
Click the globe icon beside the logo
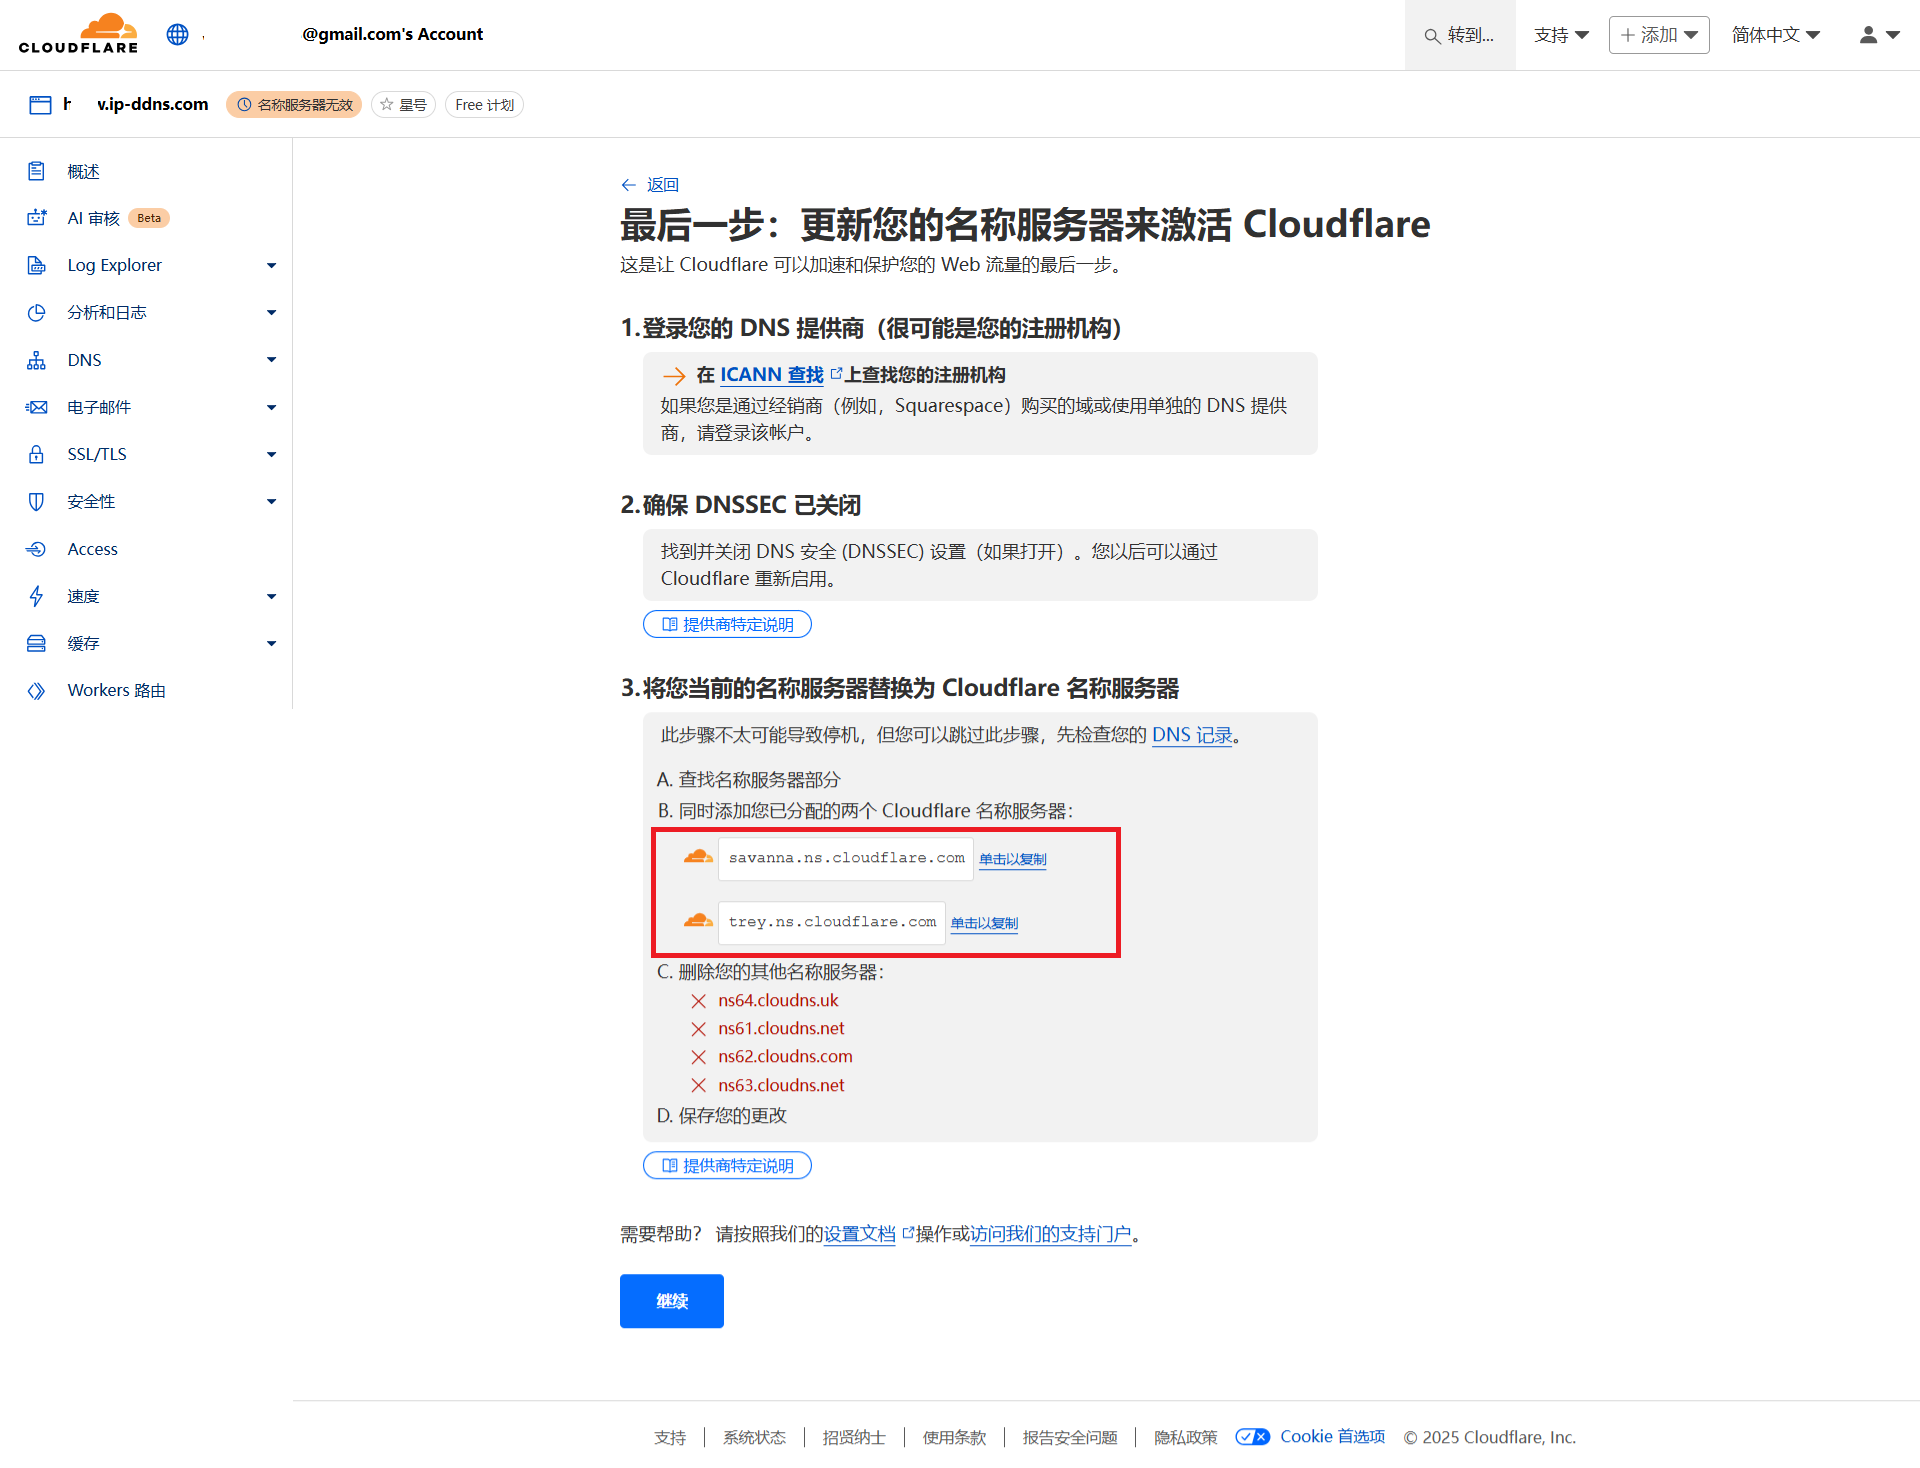pos(177,34)
